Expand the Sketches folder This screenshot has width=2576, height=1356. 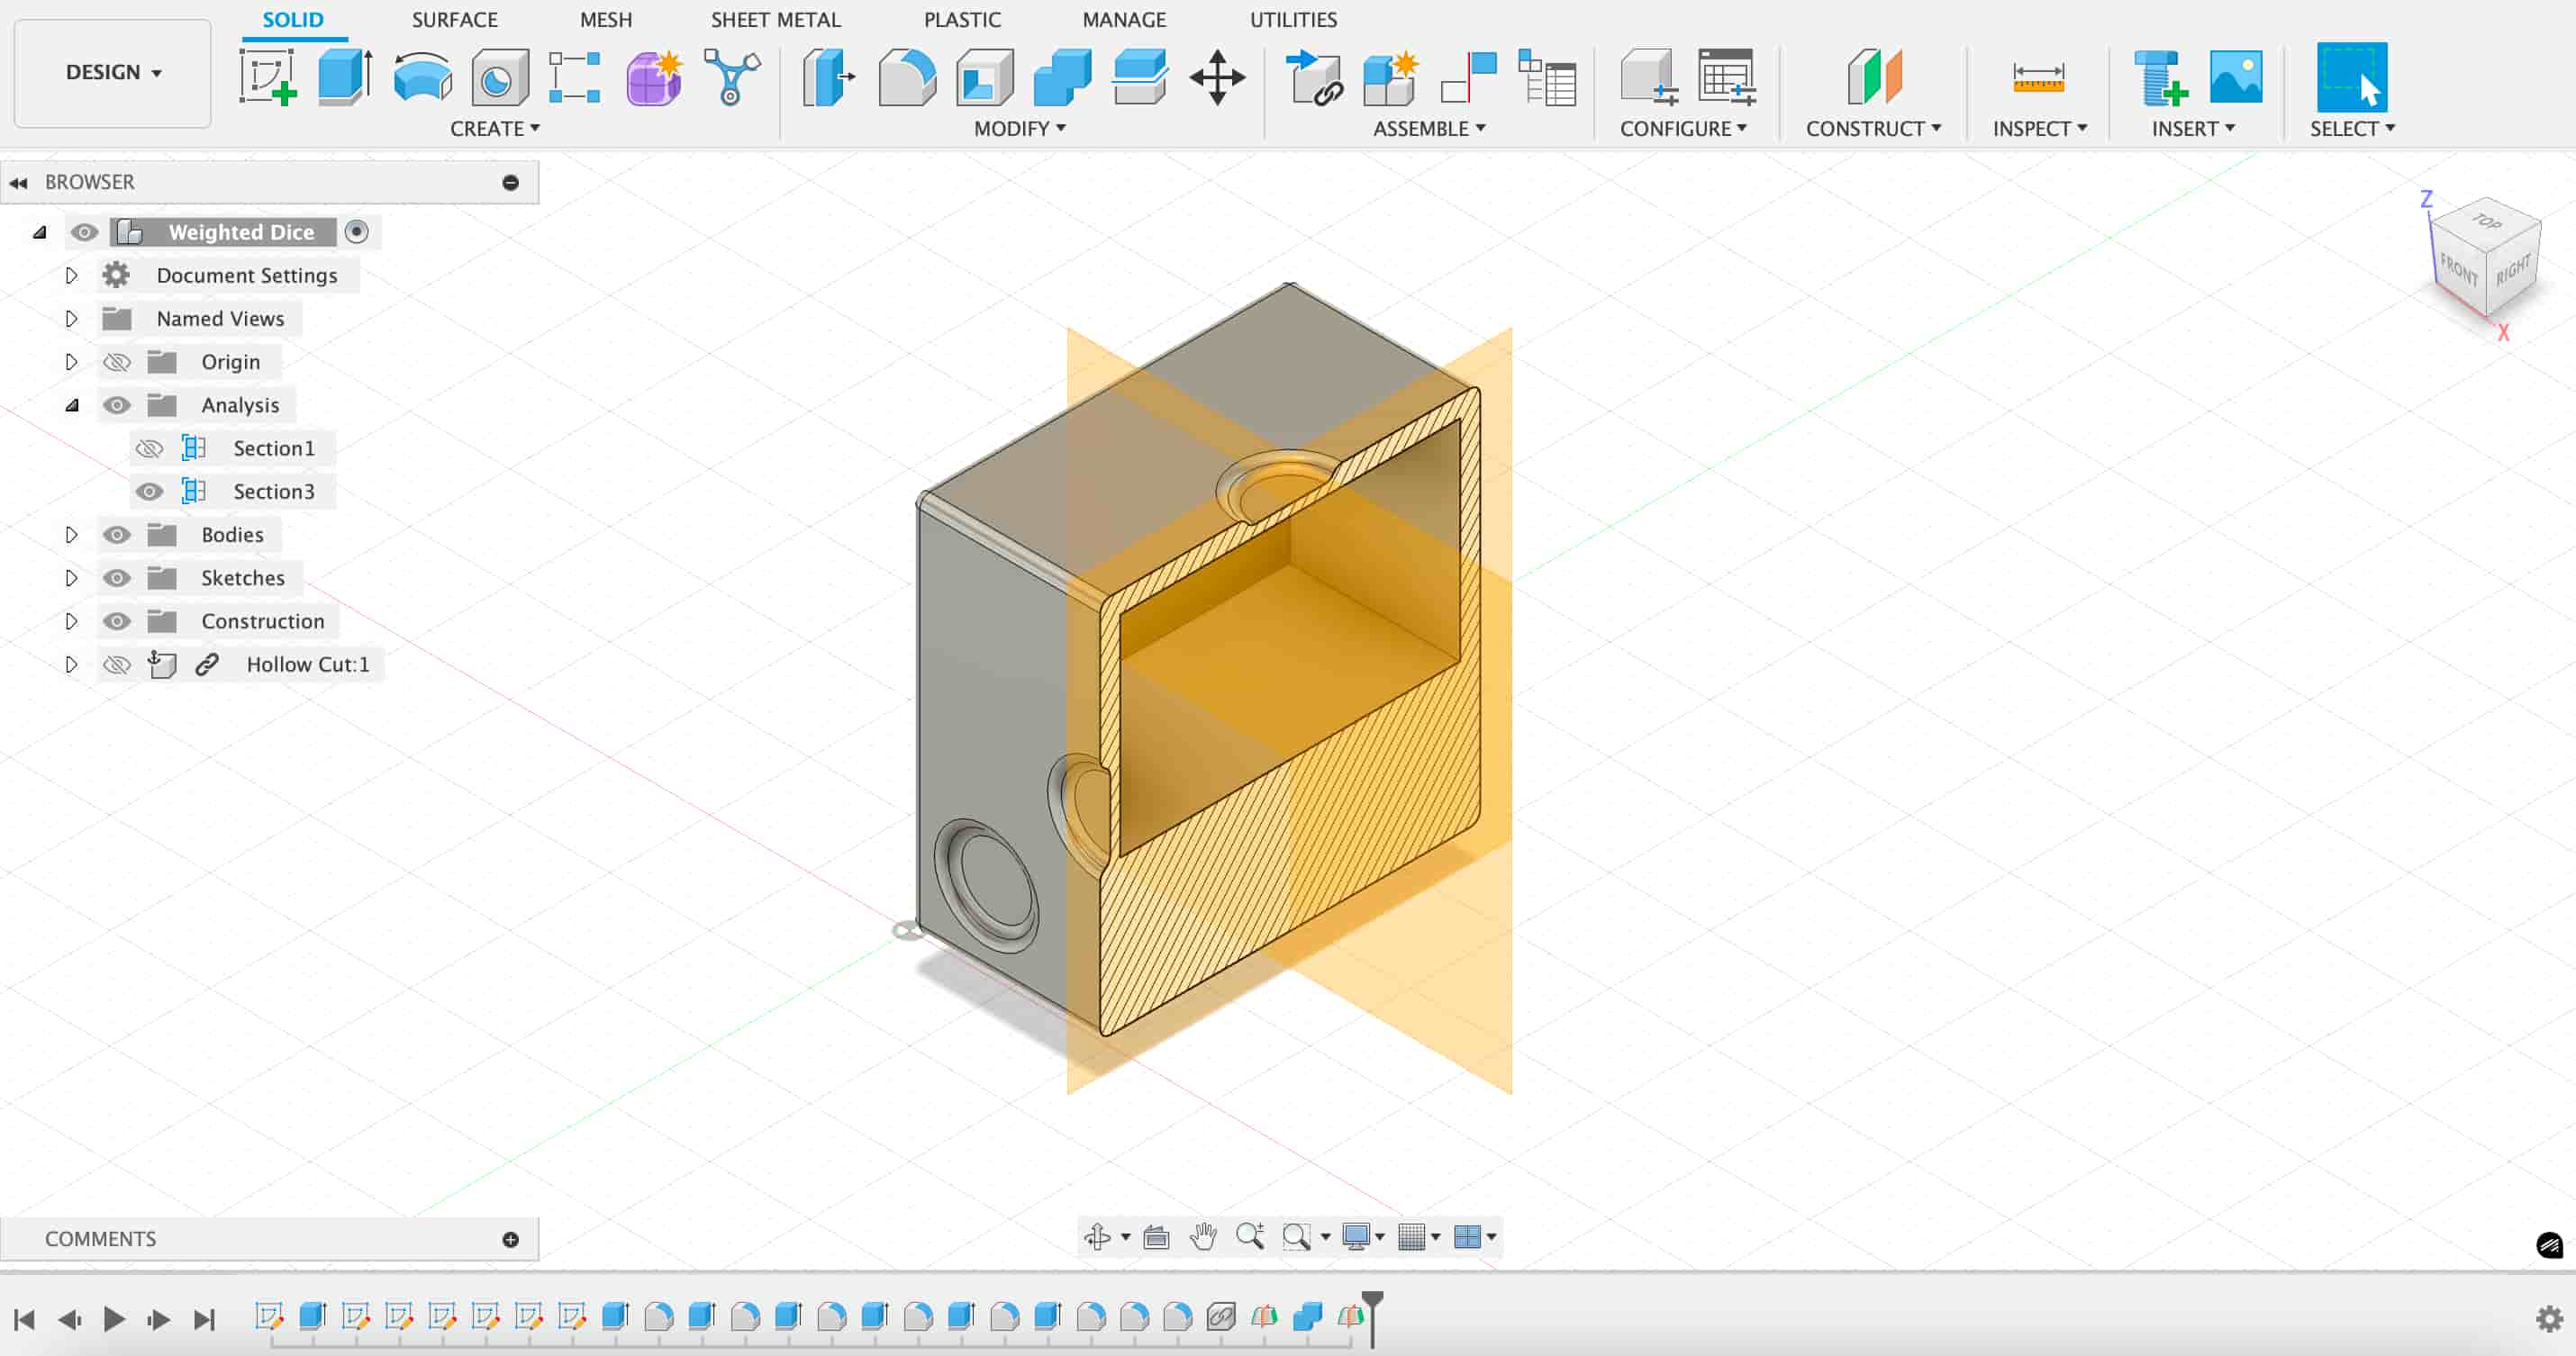(x=71, y=578)
